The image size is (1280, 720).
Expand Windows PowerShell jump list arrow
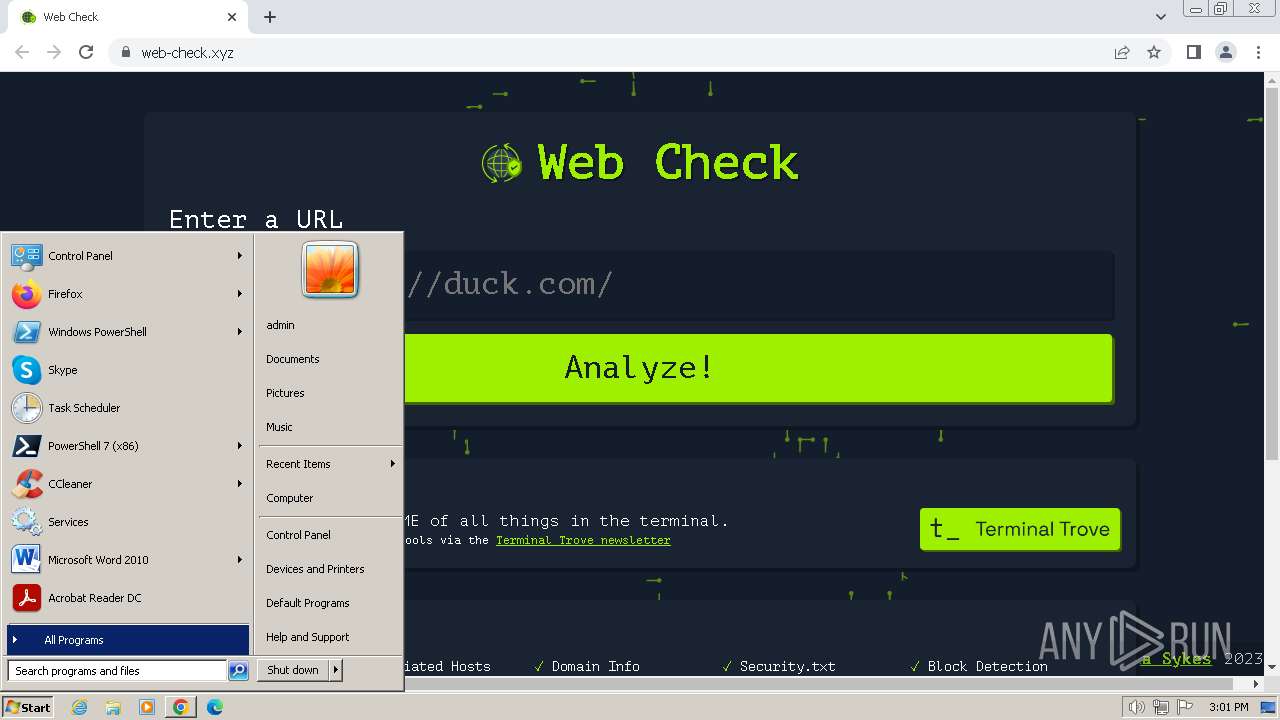(x=240, y=332)
